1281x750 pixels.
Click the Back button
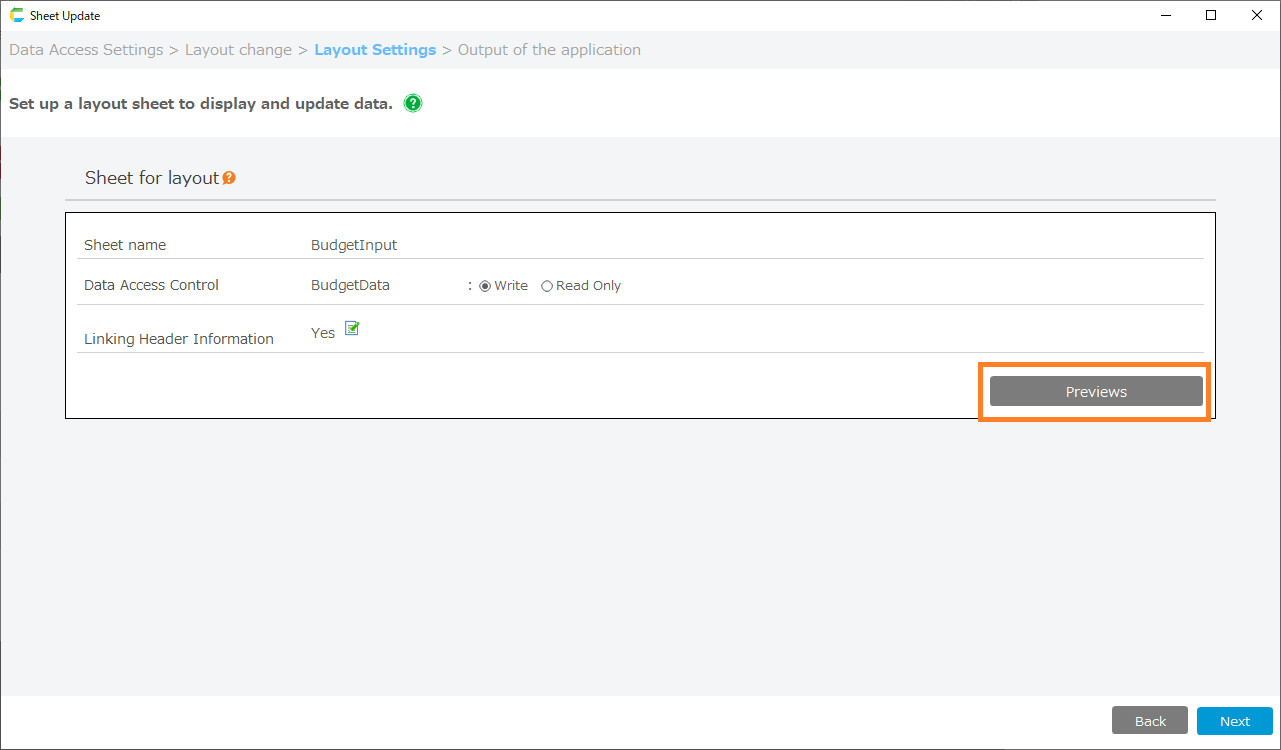point(1150,721)
